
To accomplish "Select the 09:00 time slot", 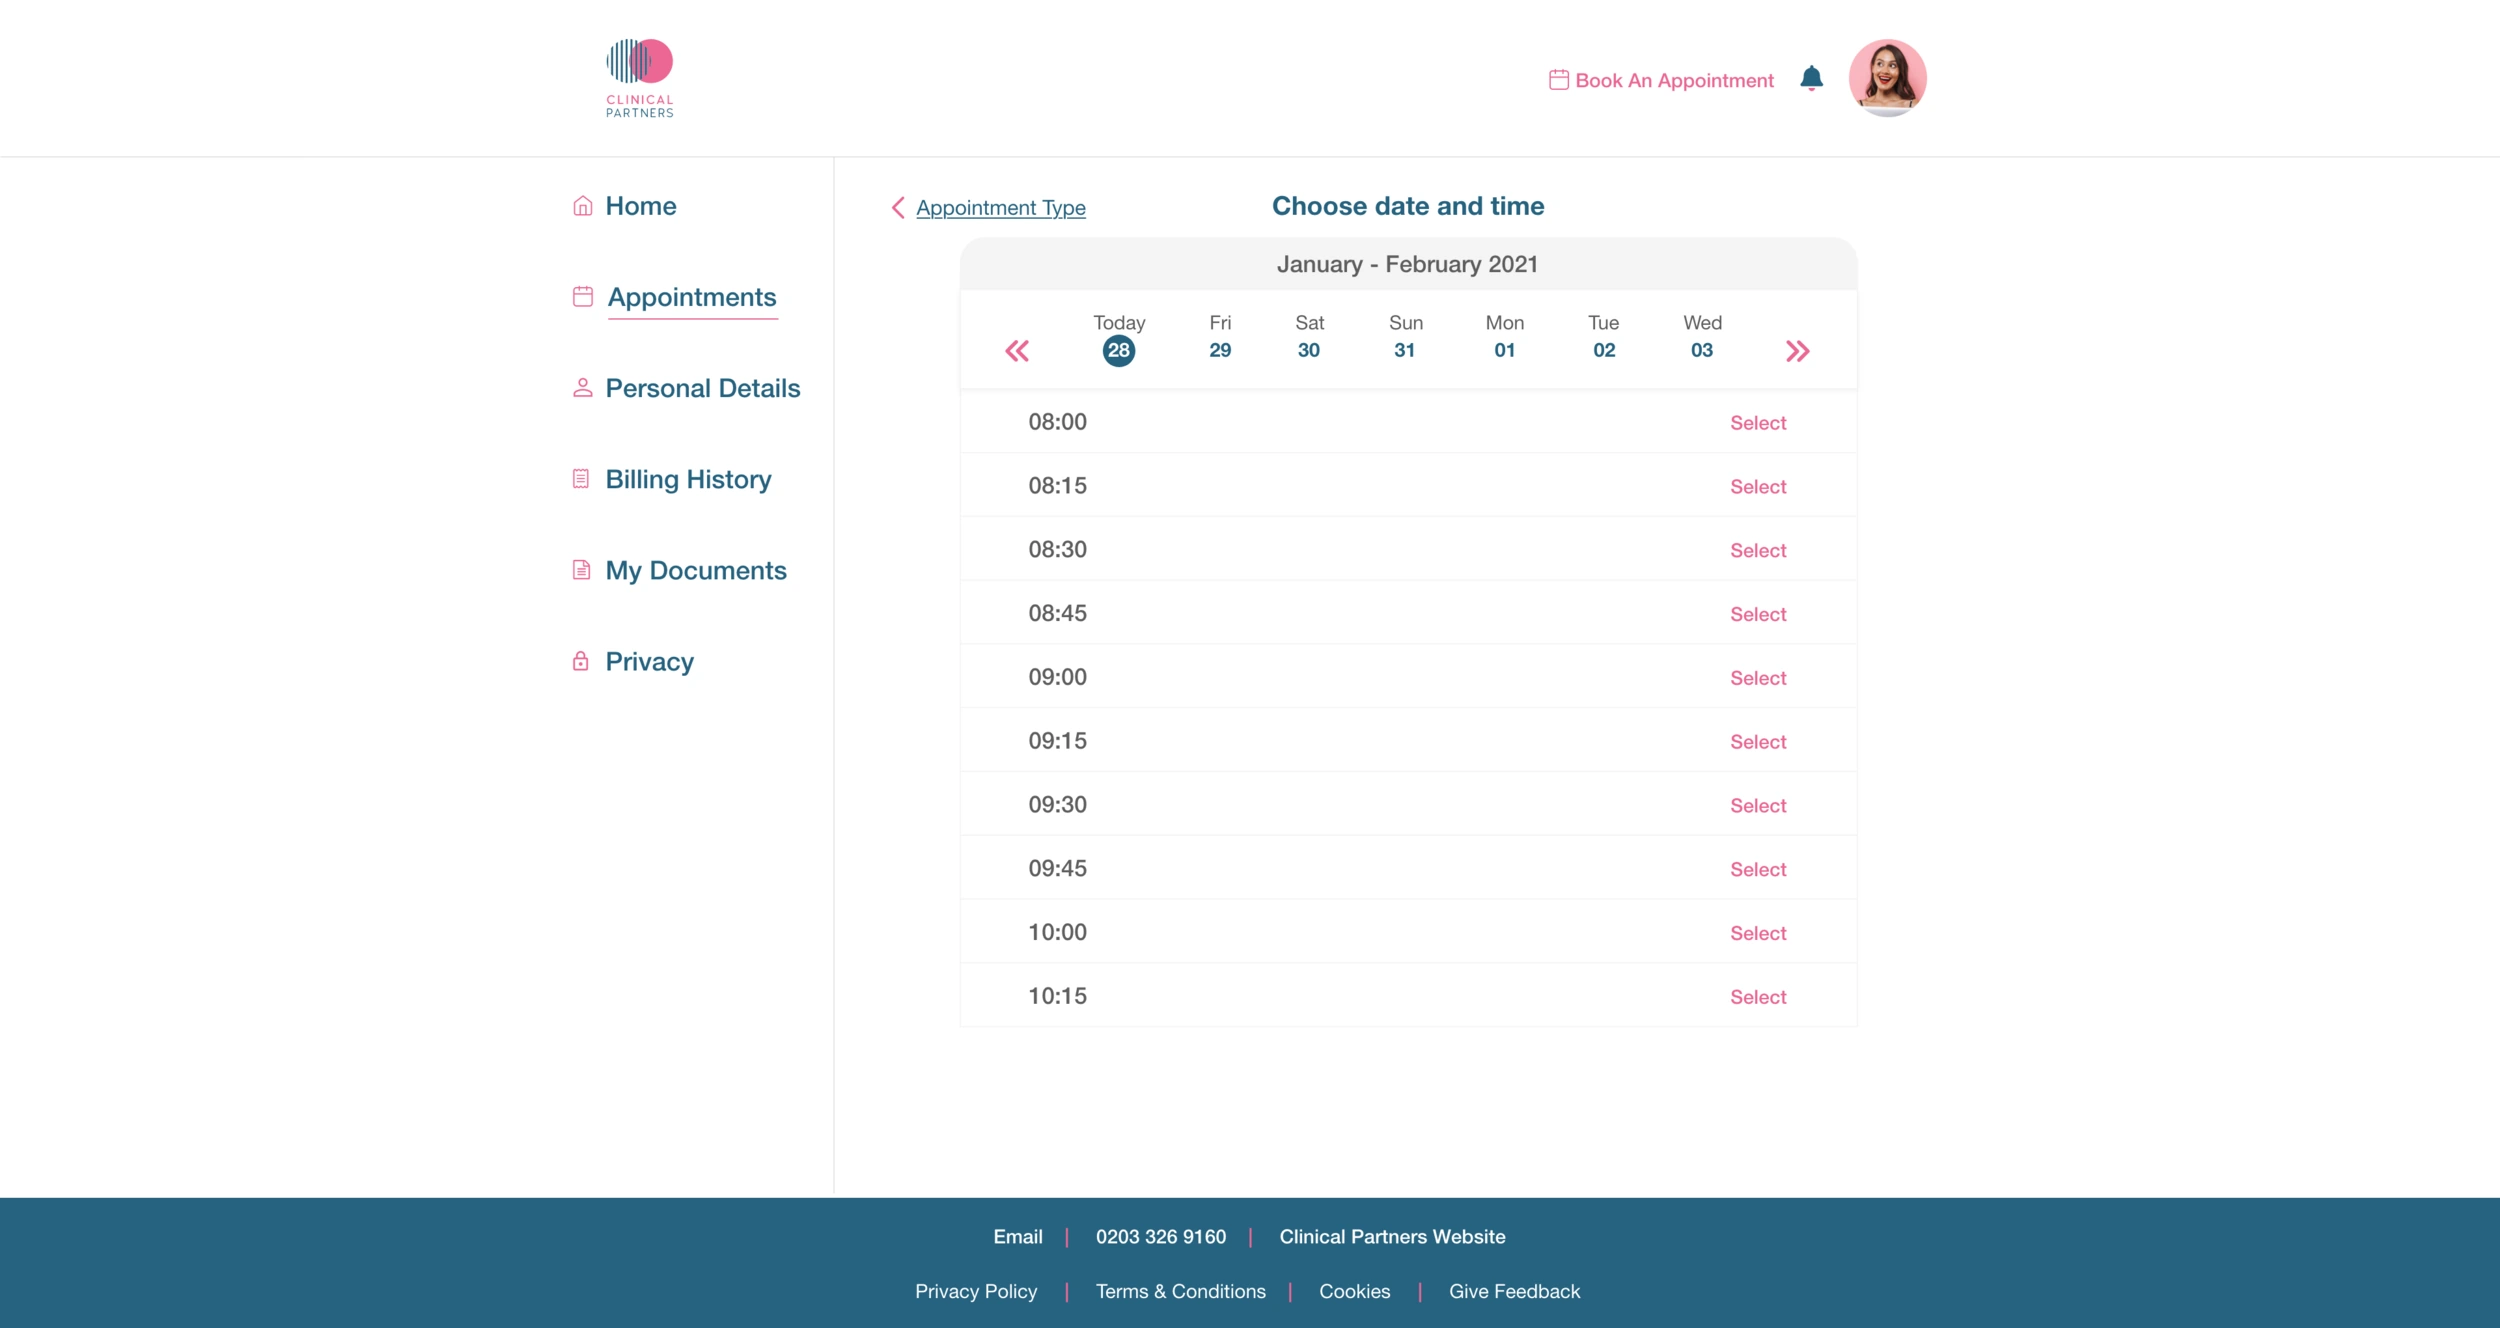I will coord(1758,678).
